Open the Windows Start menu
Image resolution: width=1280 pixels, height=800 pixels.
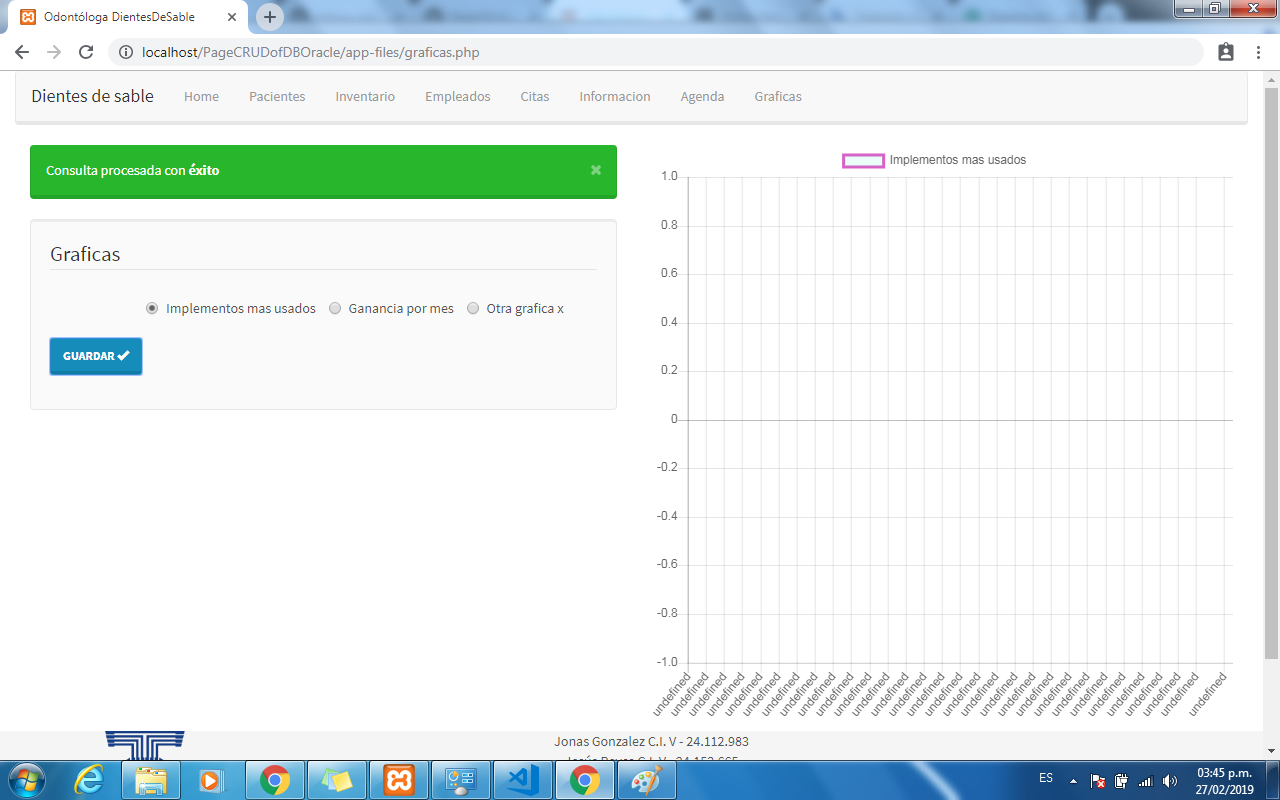coord(25,779)
